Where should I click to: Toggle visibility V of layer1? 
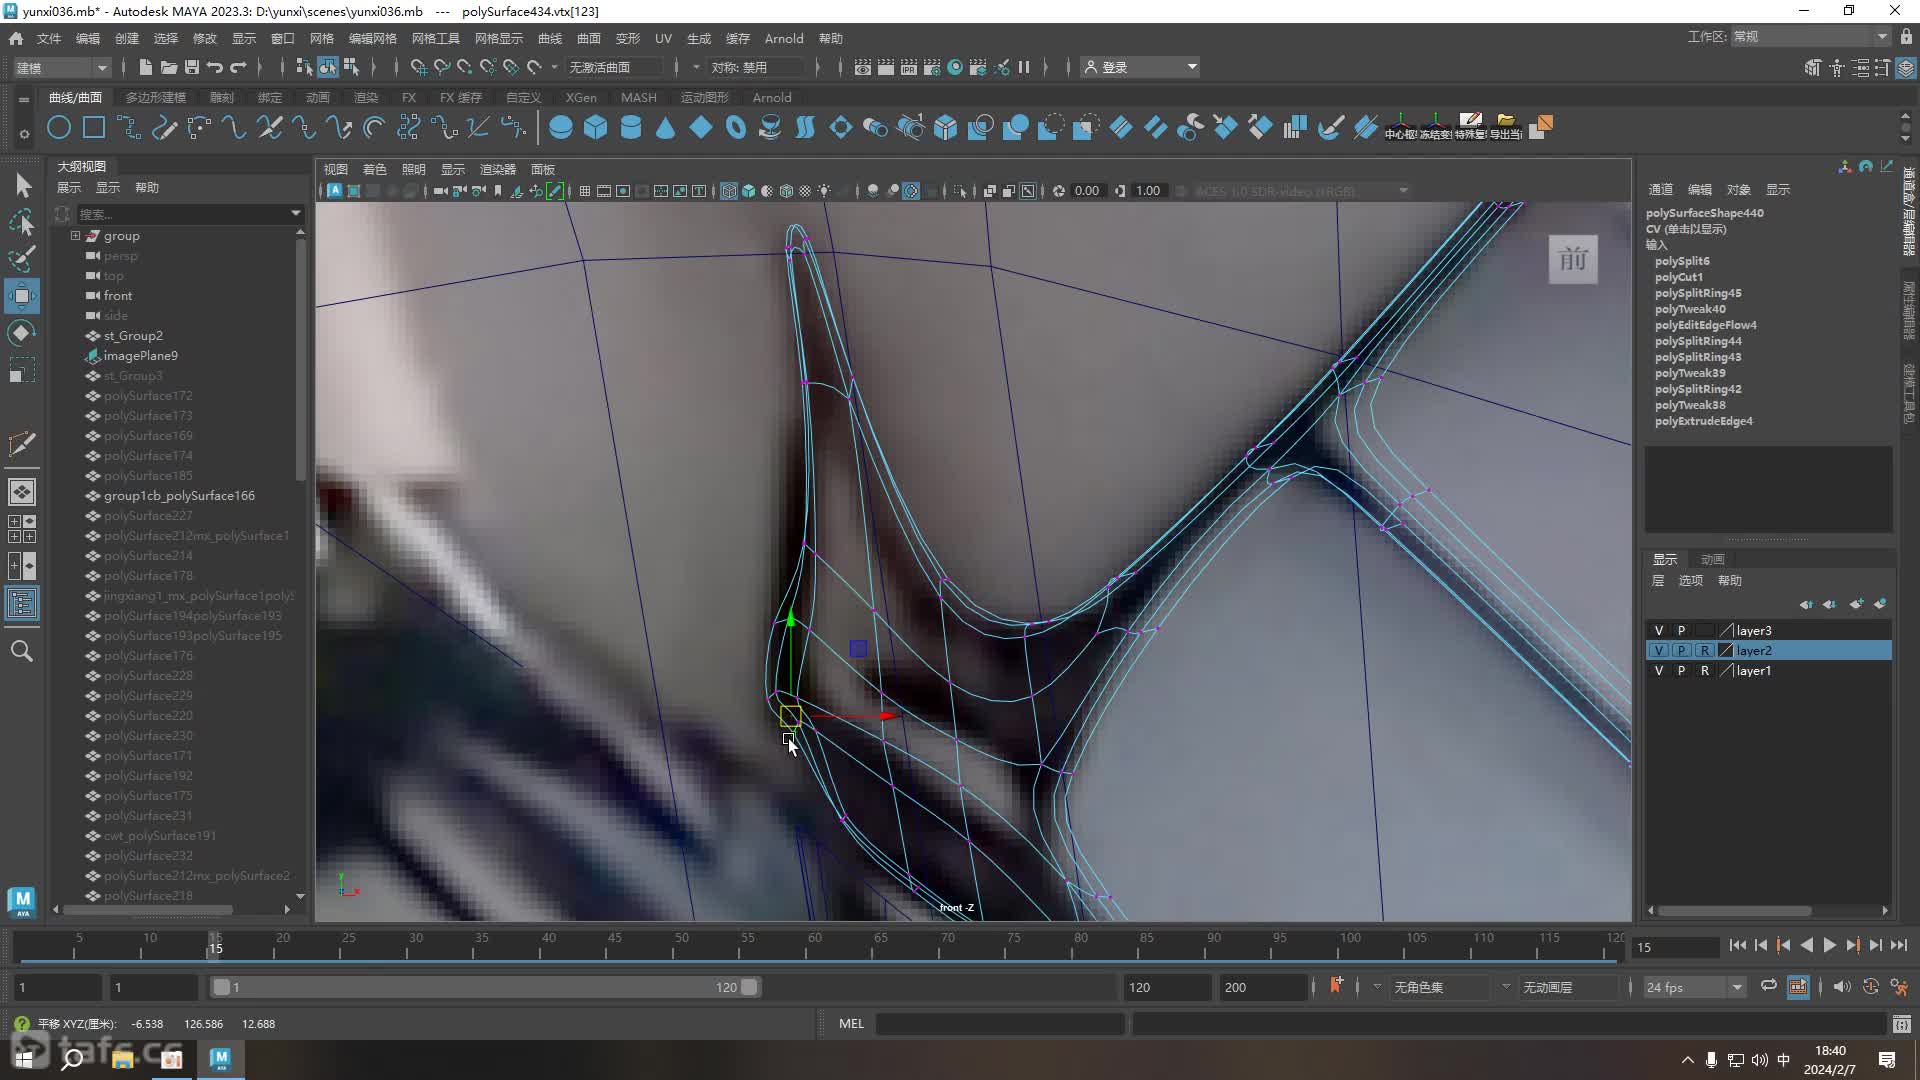coord(1659,671)
